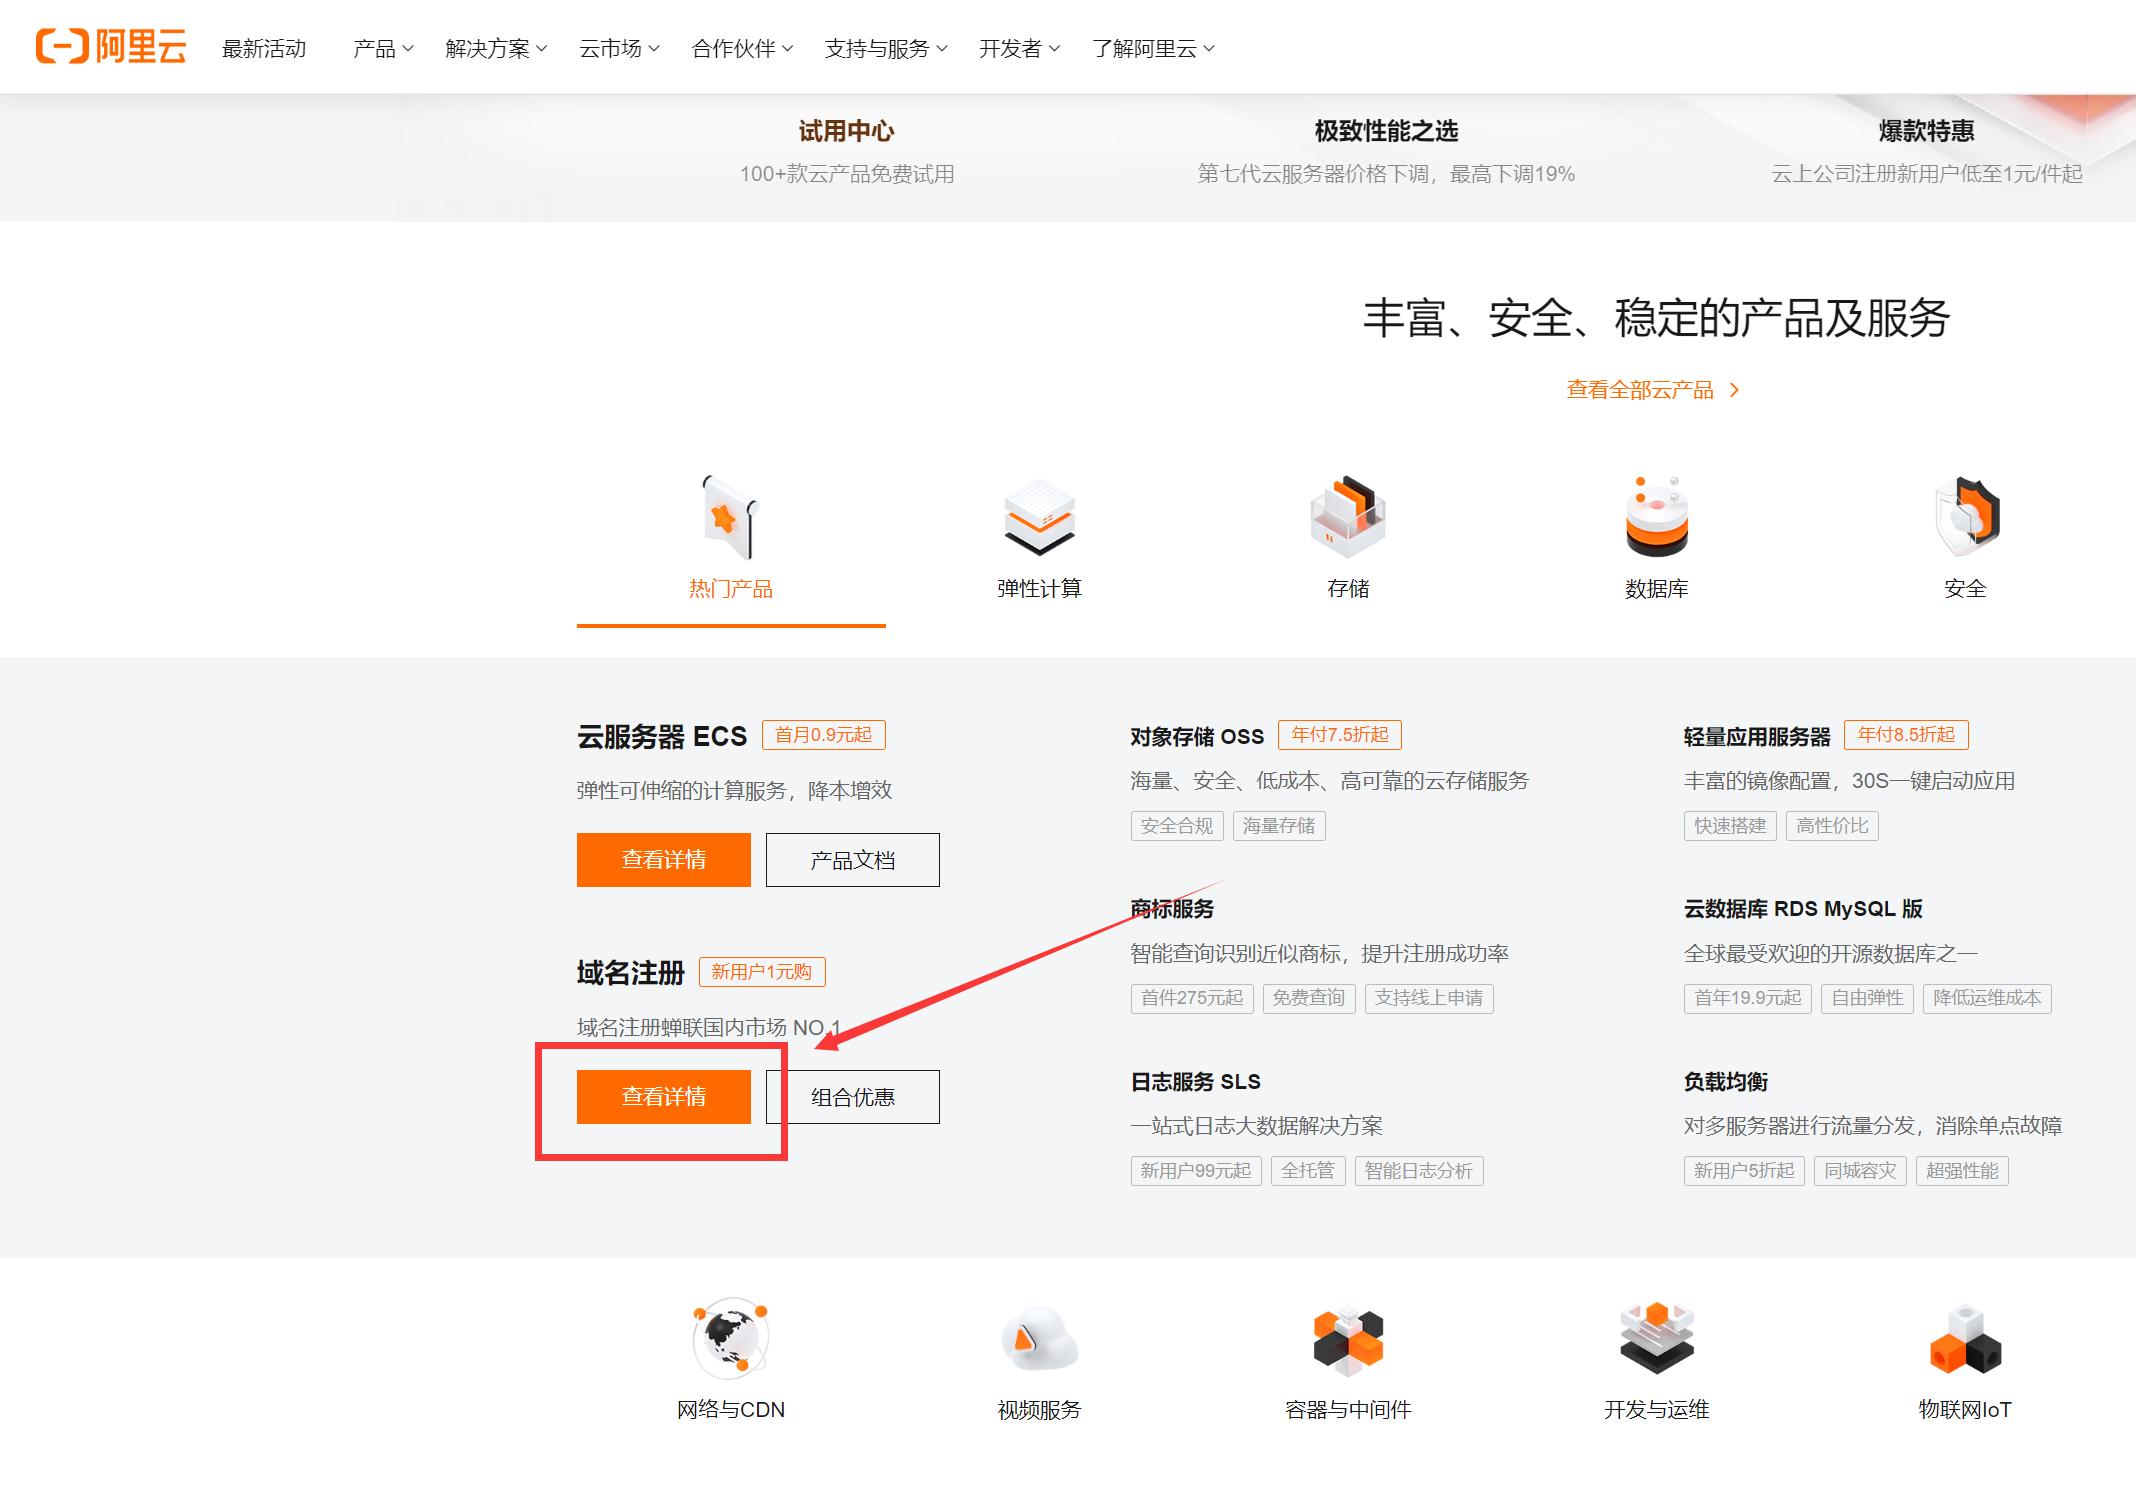The width and height of the screenshot is (2136, 1492).
Task: Open the 解决方案 dropdown menu
Action: point(494,47)
